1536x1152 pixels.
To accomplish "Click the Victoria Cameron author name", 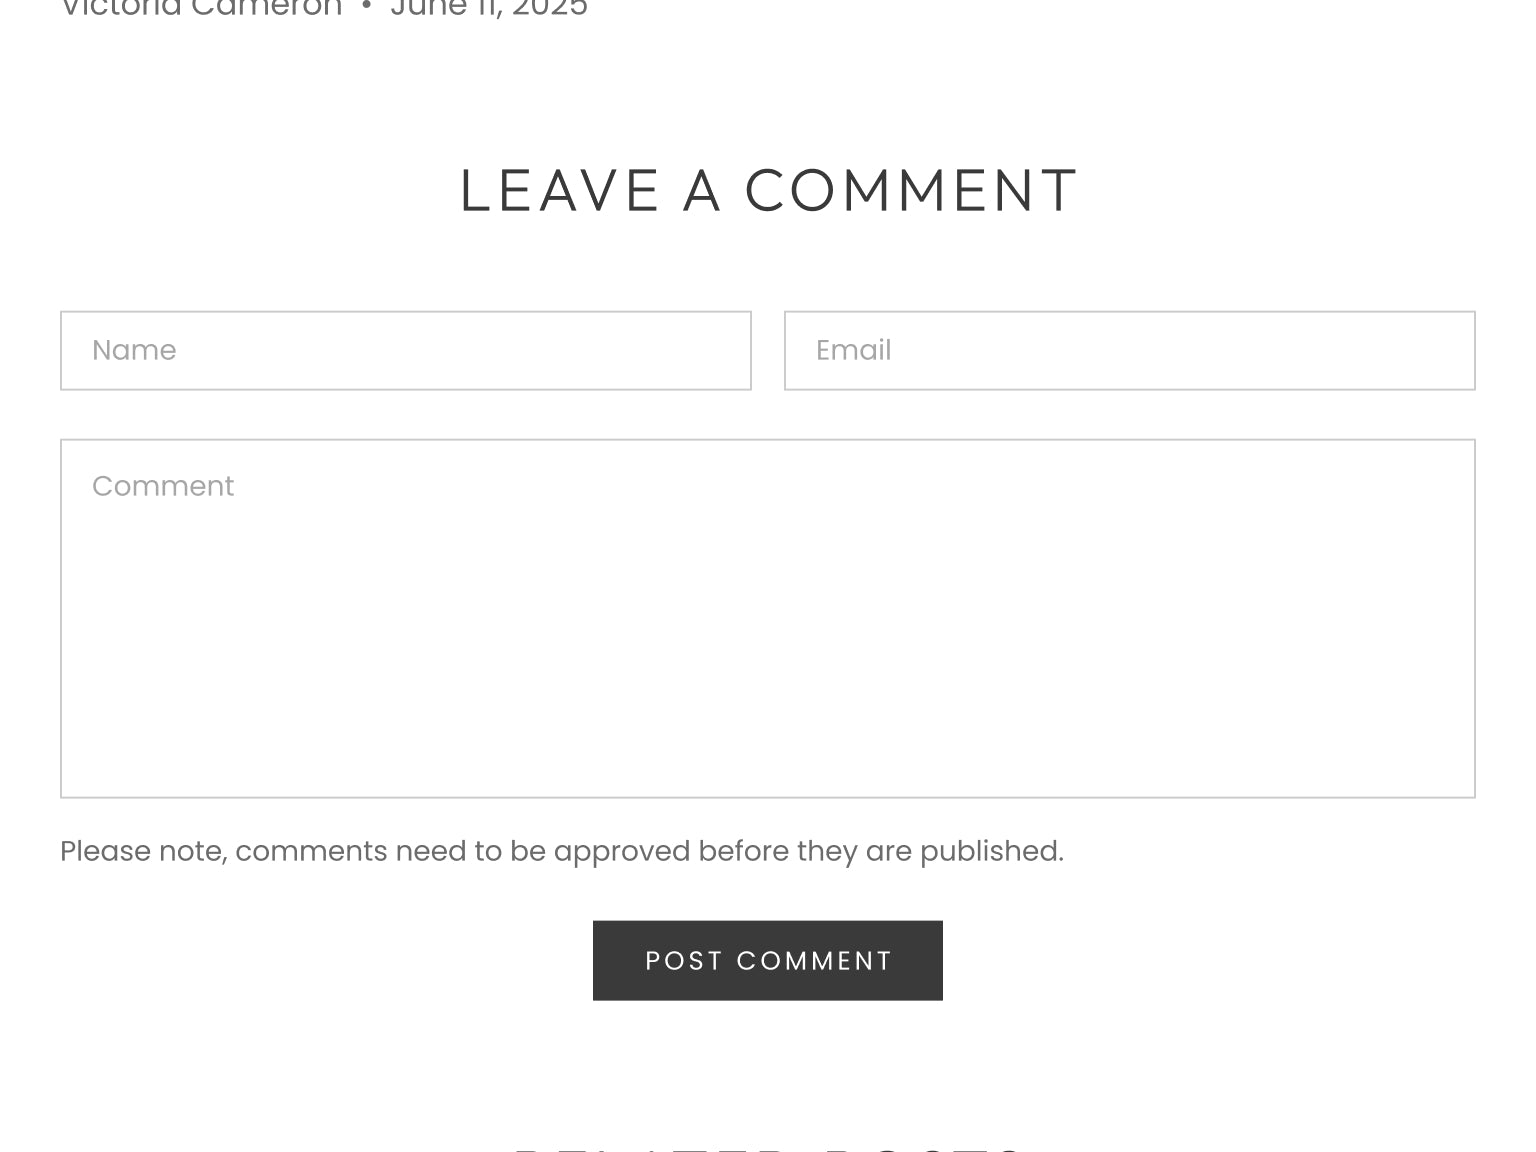I will pos(201,8).
